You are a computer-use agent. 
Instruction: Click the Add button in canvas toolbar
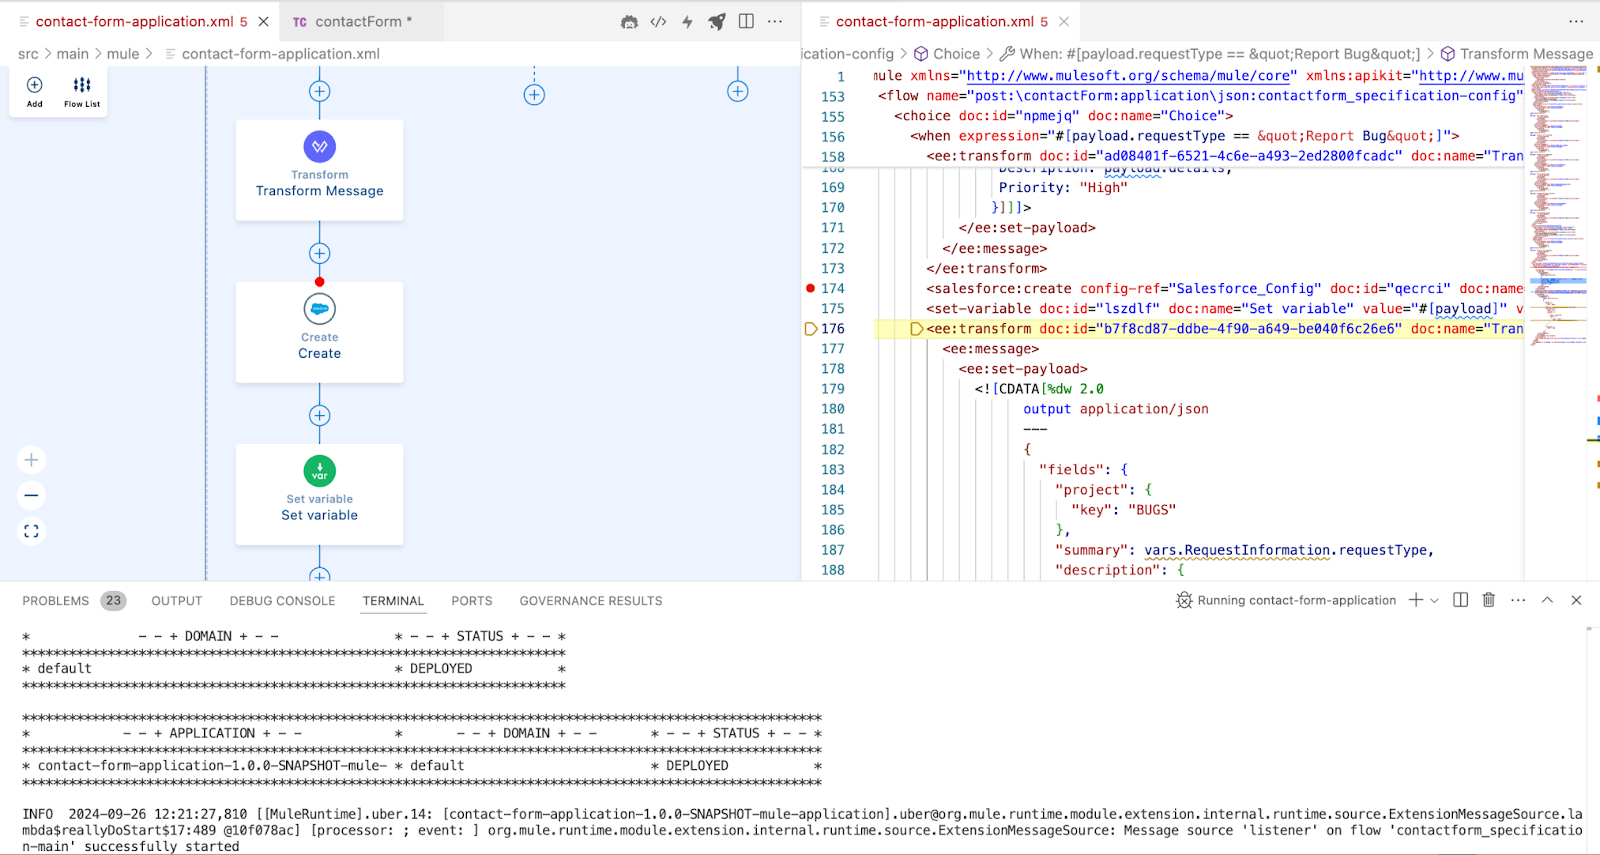click(34, 92)
